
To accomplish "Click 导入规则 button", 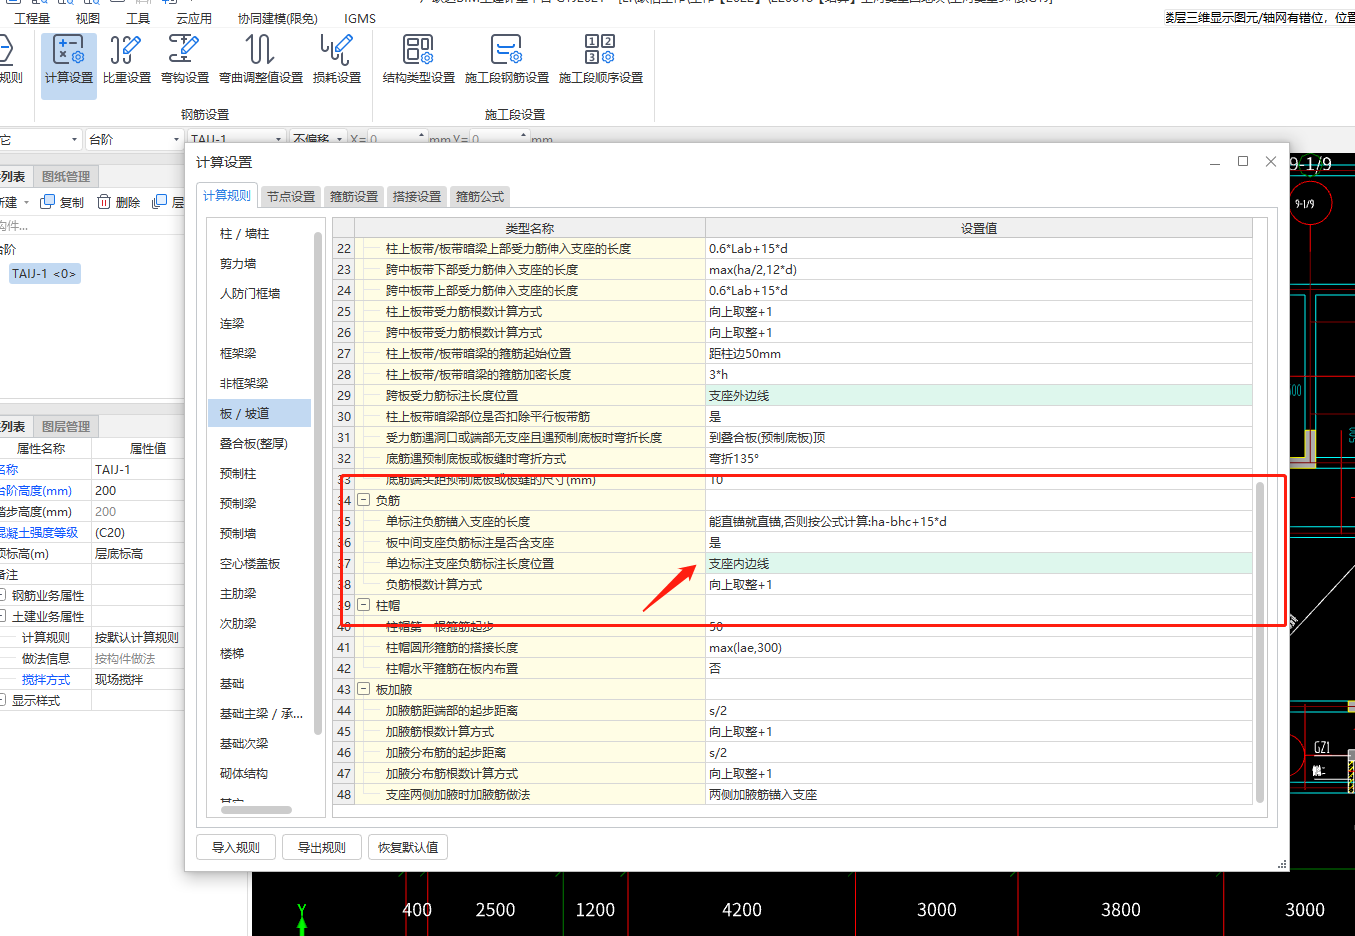I will [x=236, y=847].
